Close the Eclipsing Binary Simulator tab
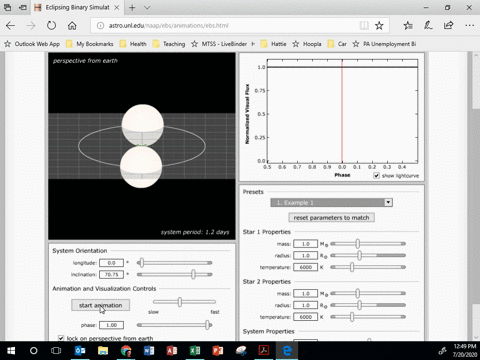The image size is (480, 360). click(x=117, y=7)
